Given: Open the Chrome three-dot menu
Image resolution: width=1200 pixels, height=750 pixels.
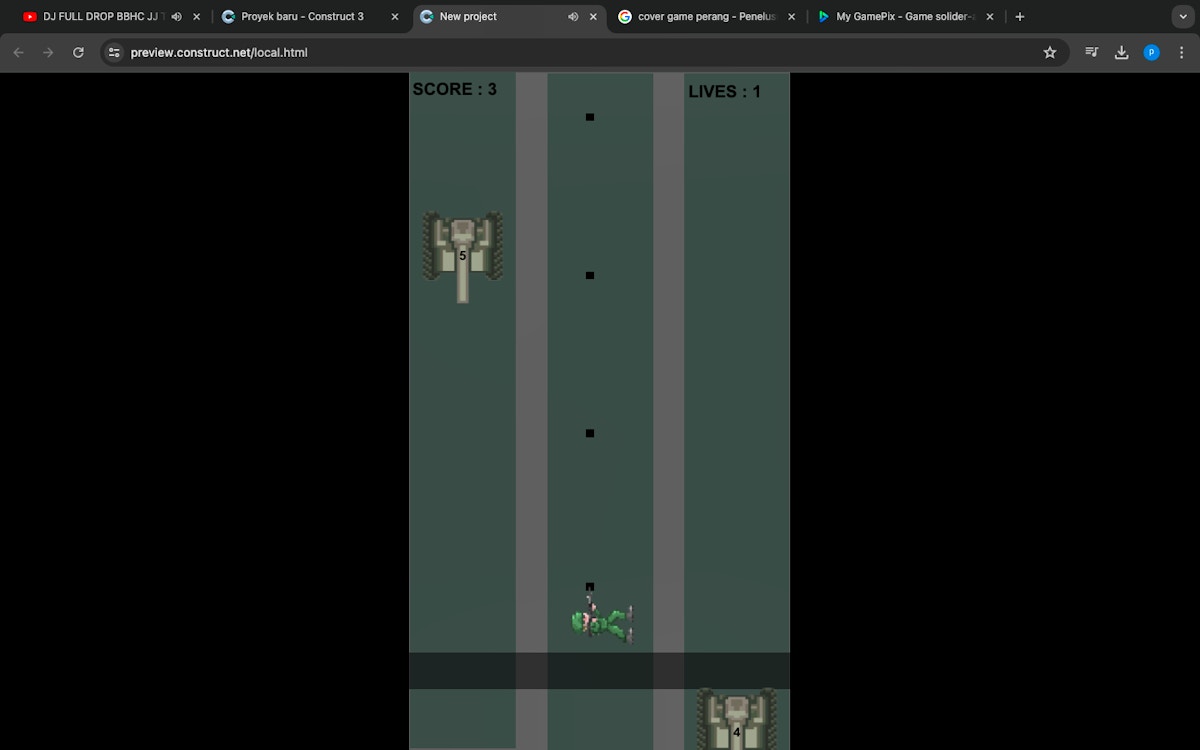Looking at the screenshot, I should (x=1182, y=52).
